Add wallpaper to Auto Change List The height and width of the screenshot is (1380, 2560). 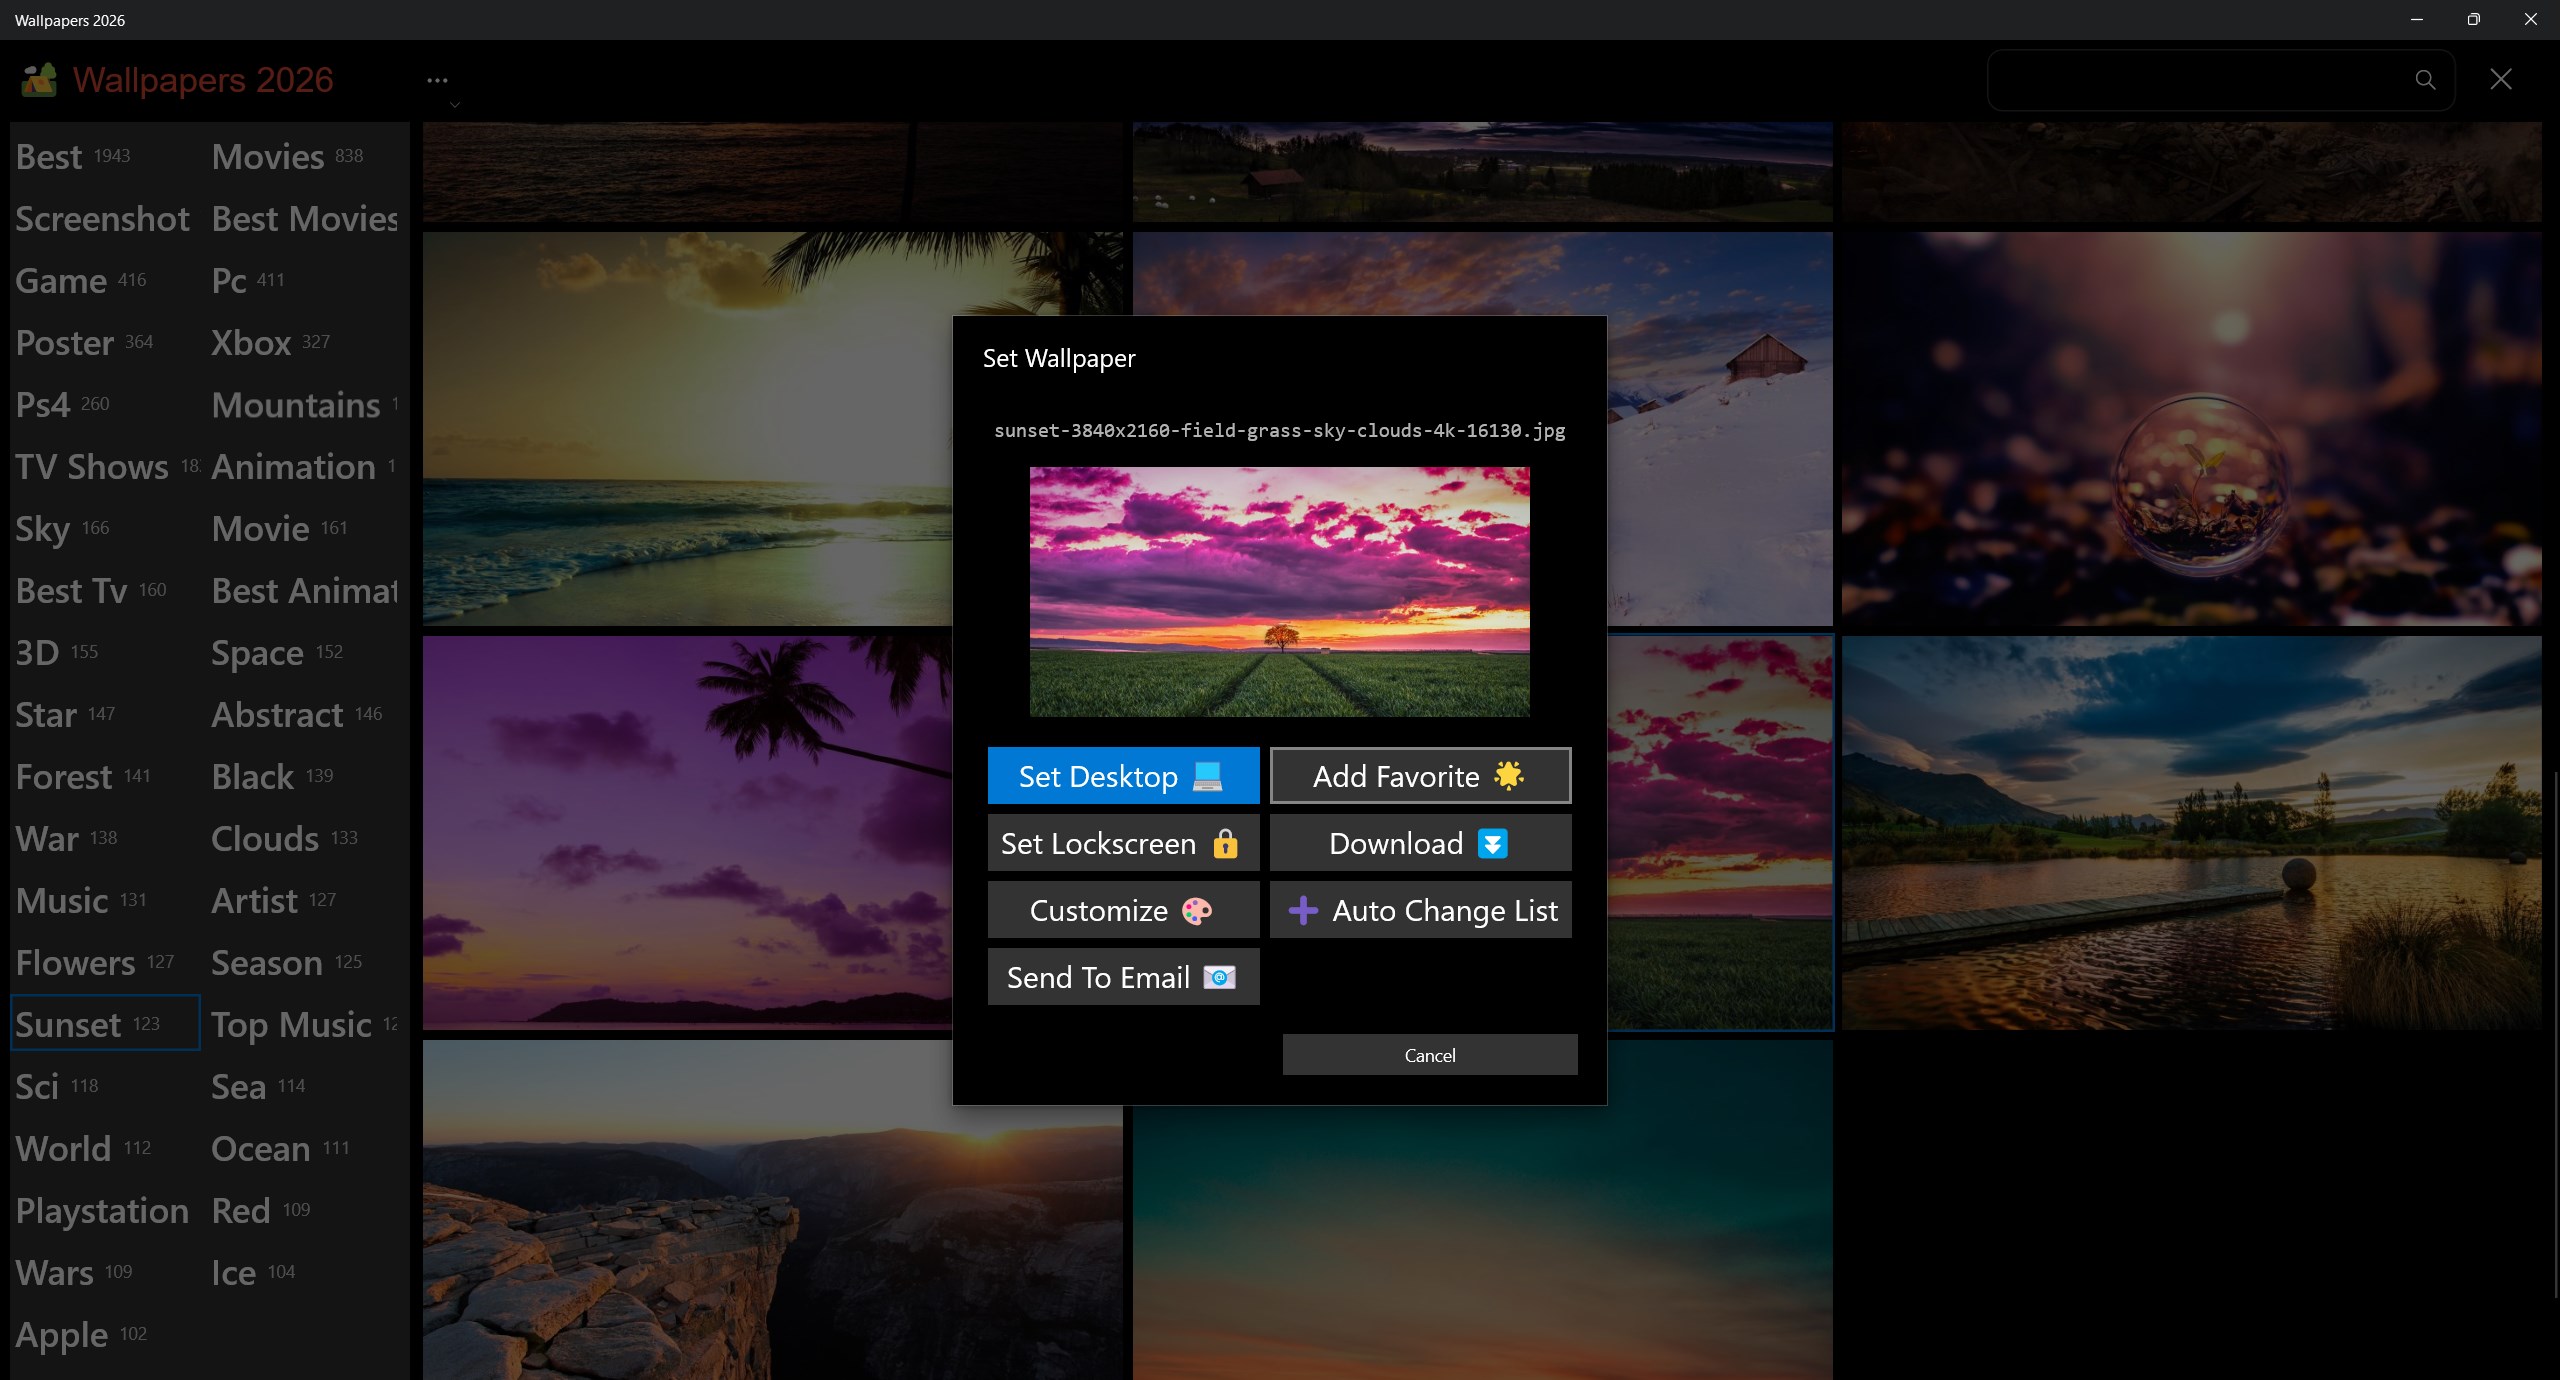1420,910
